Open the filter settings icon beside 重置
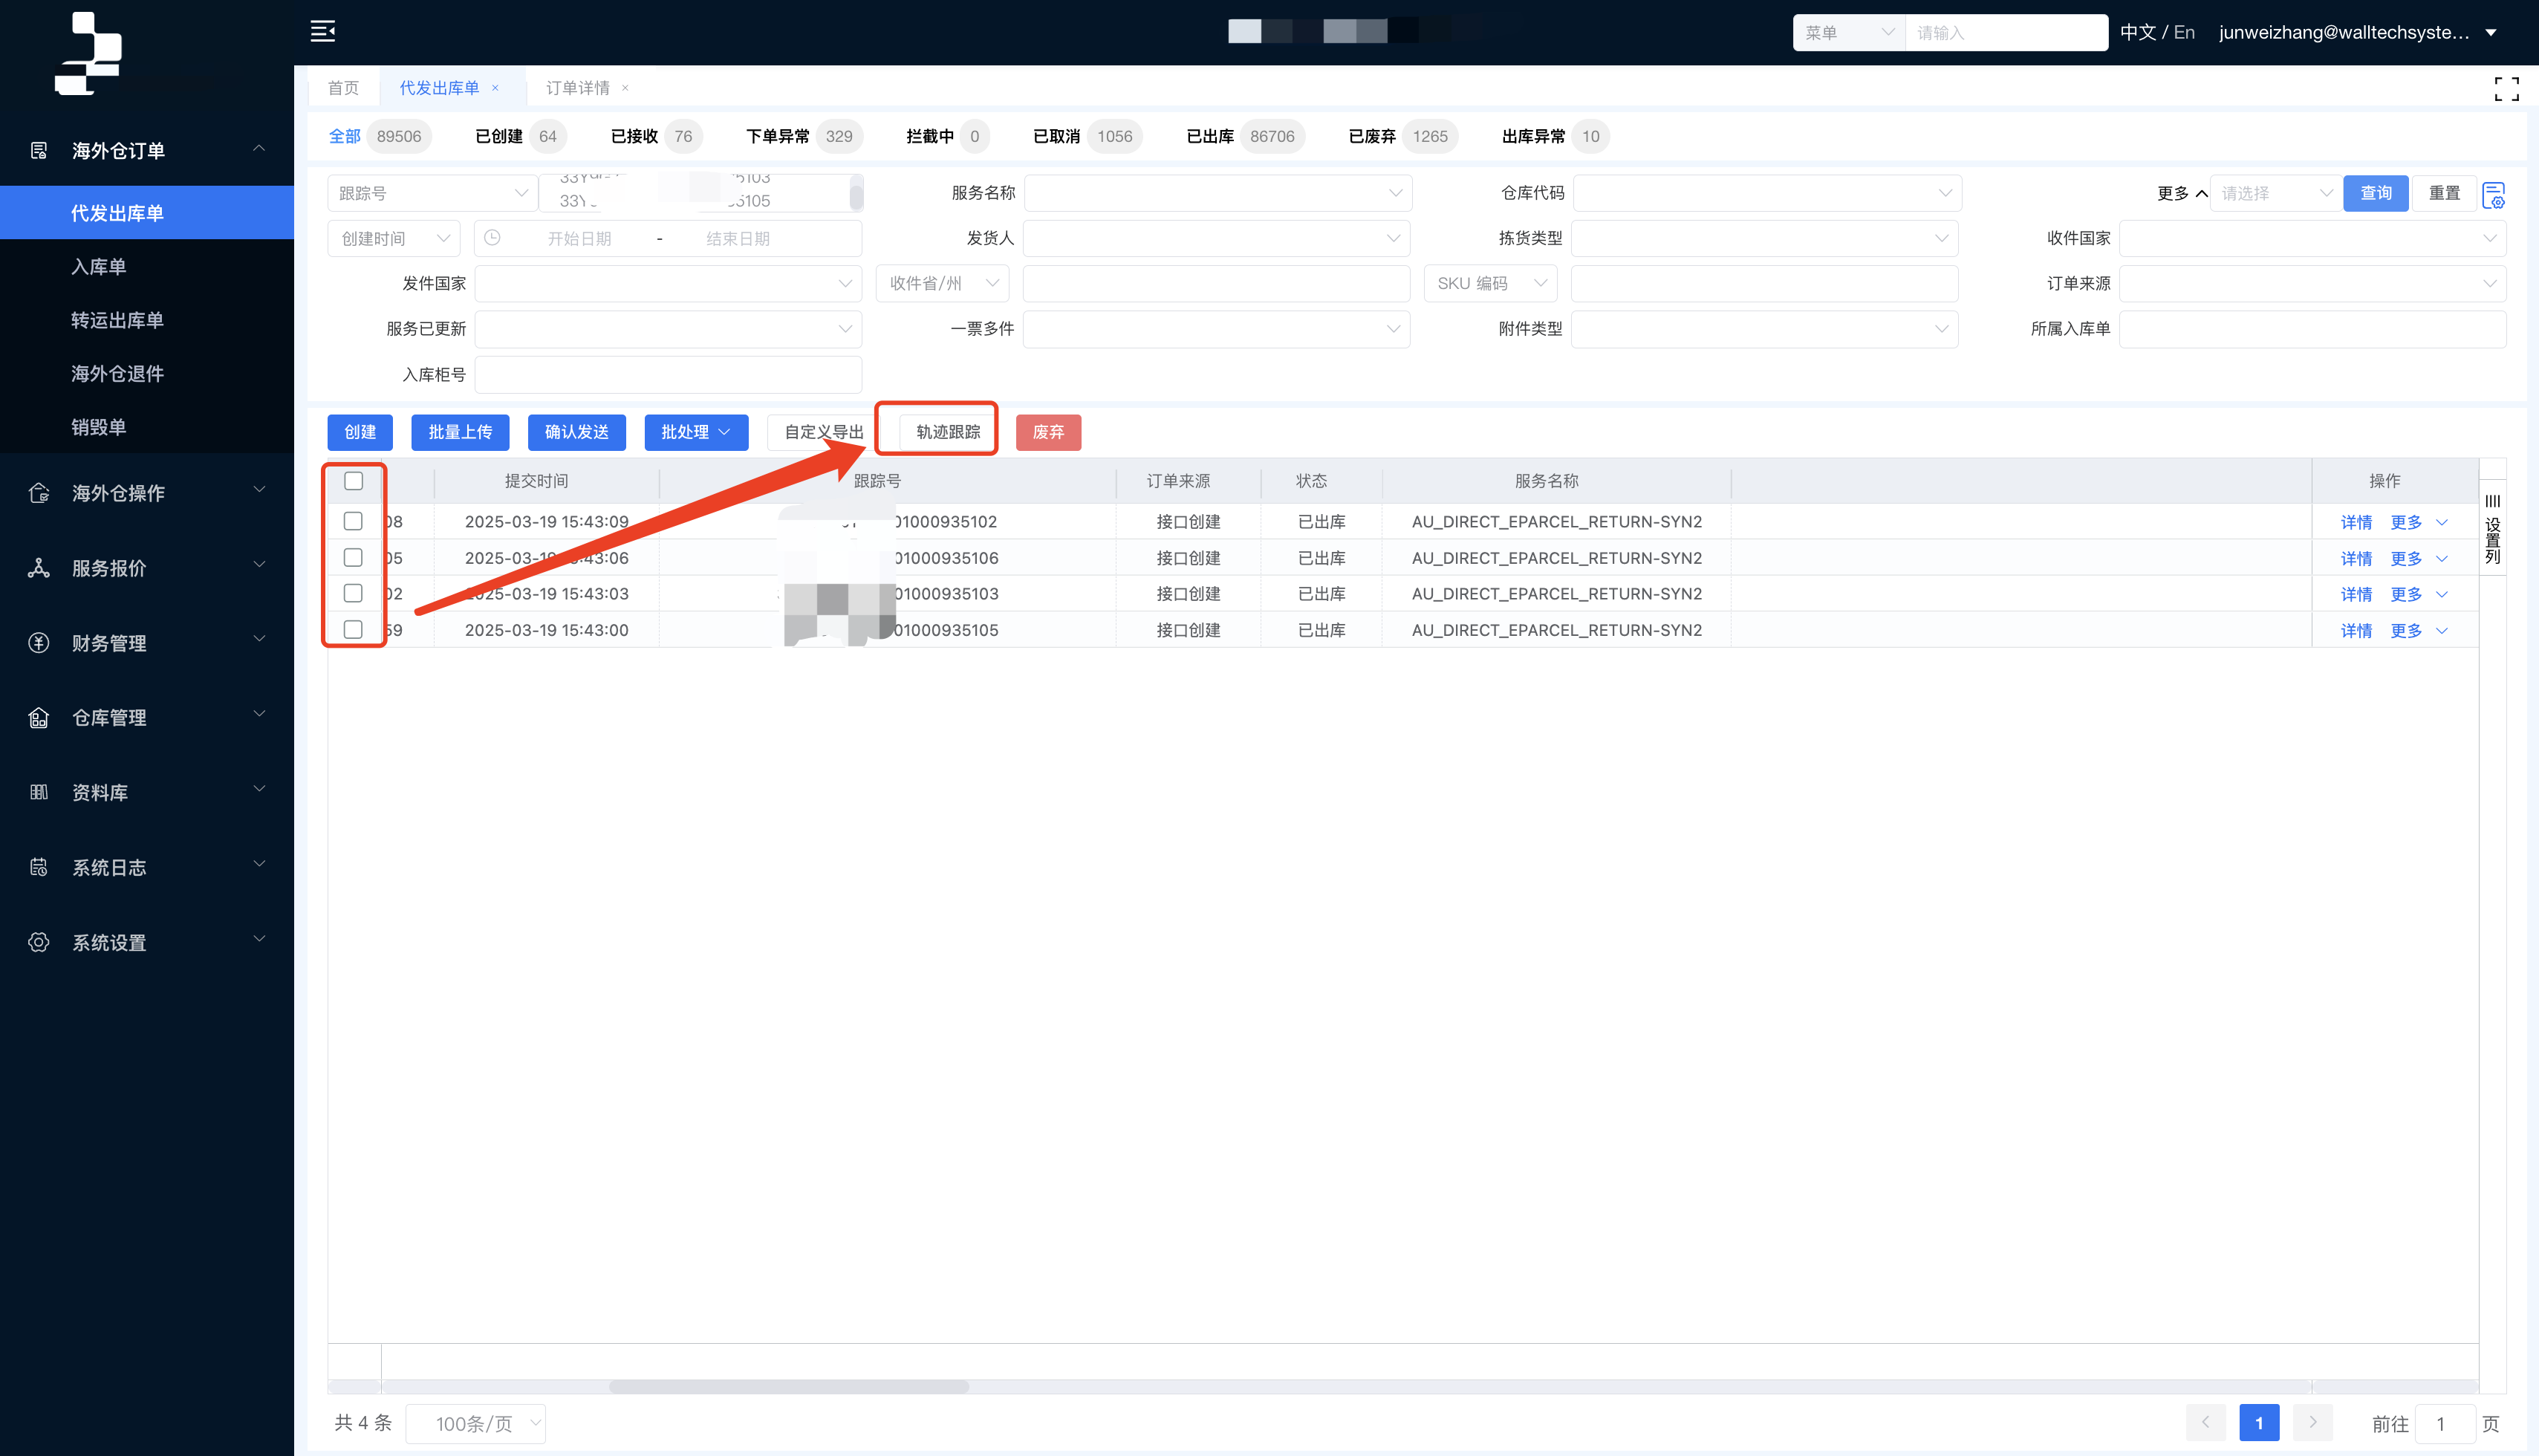 (x=2494, y=193)
